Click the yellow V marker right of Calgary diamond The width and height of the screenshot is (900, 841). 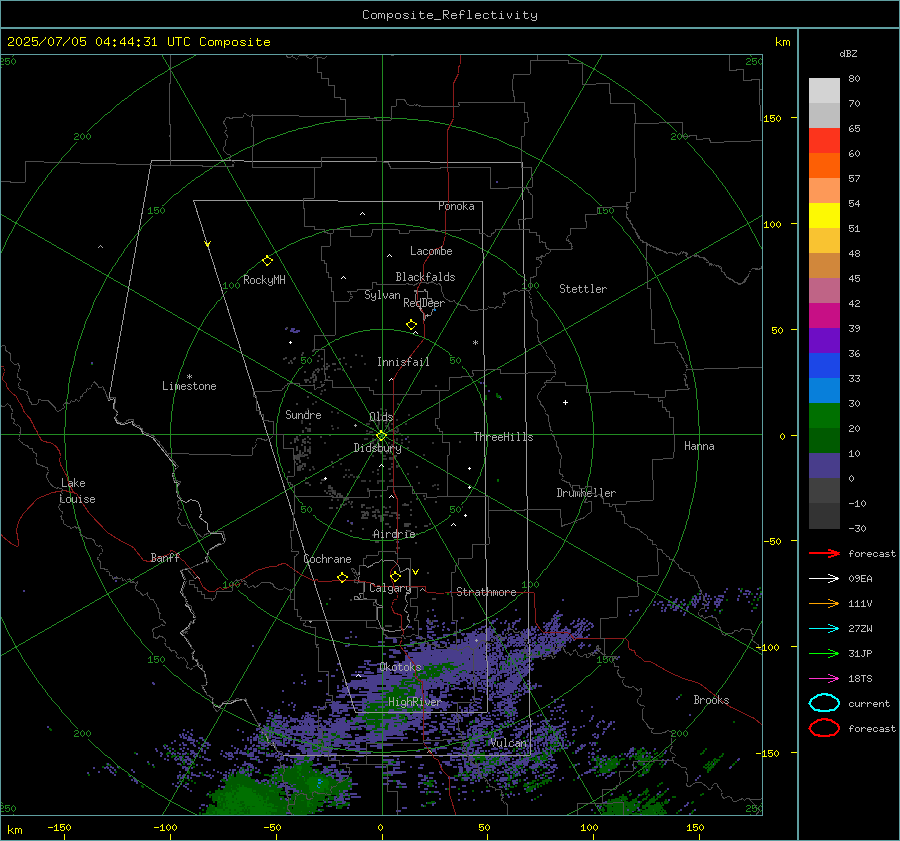click(x=416, y=572)
